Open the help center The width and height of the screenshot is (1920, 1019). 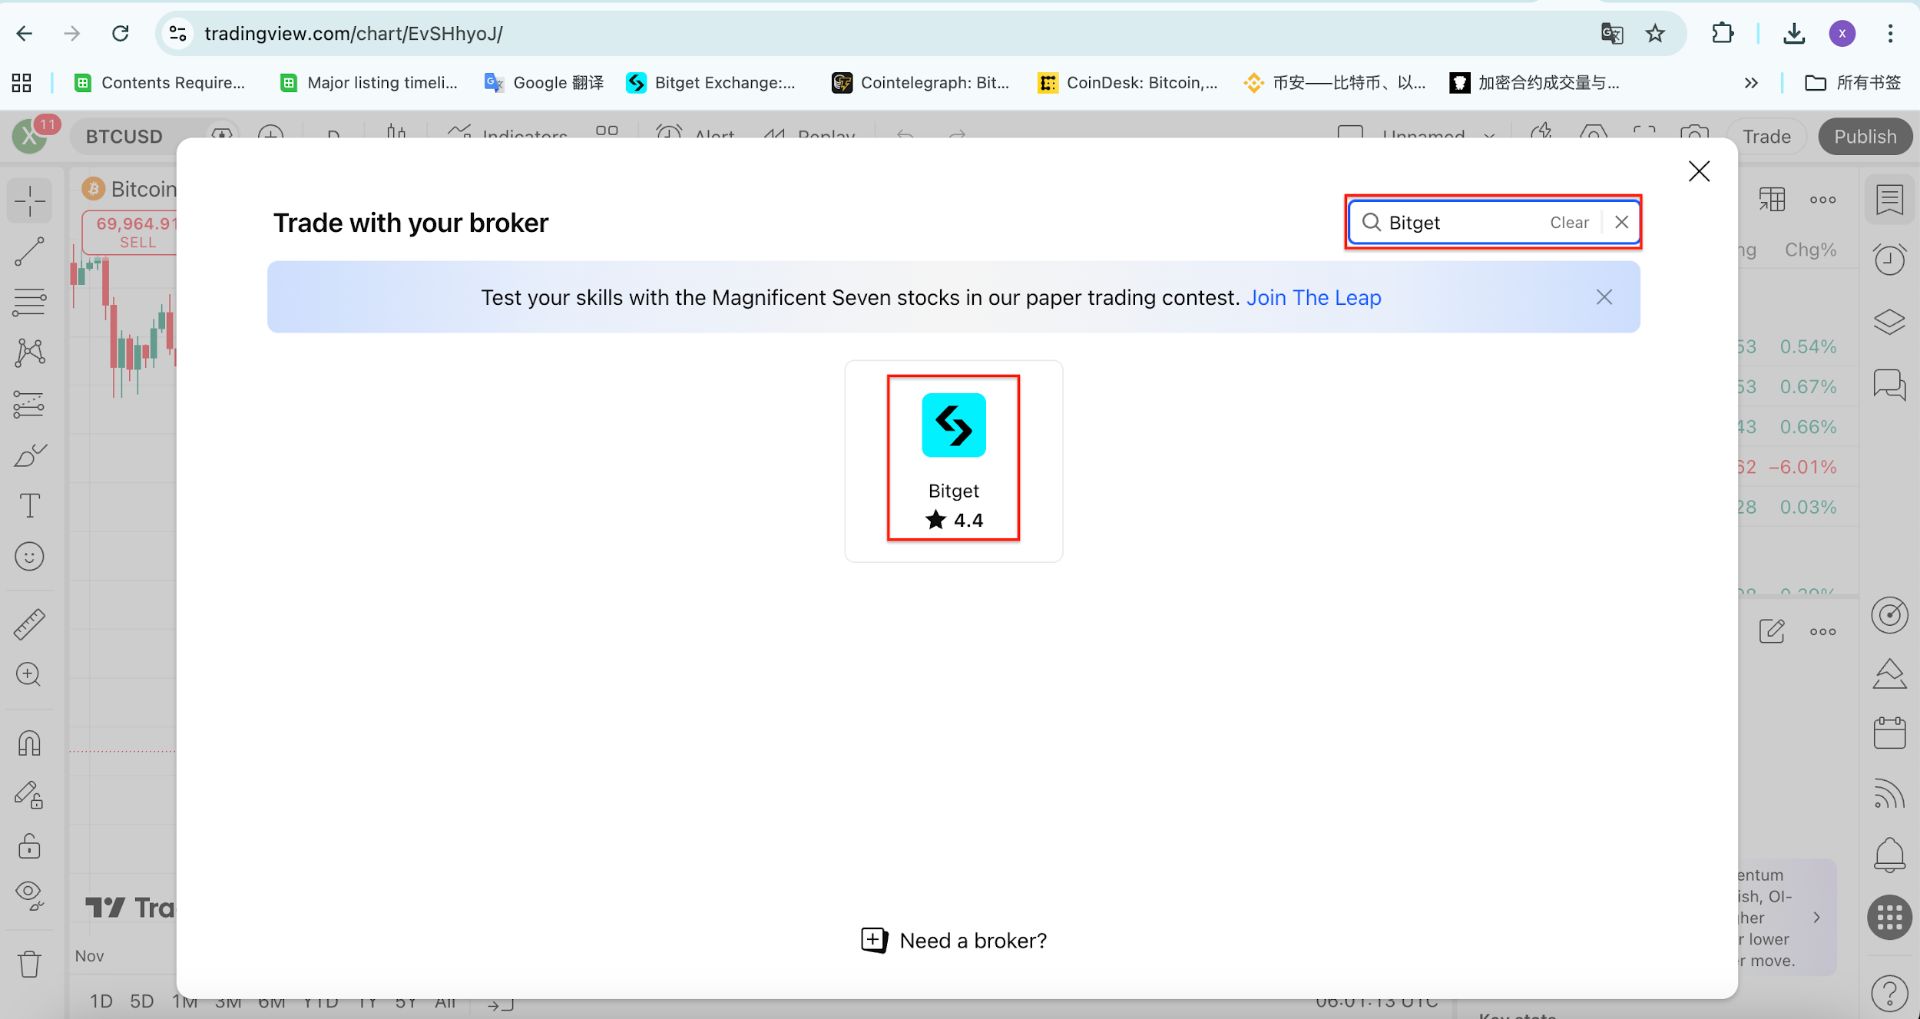(1889, 994)
